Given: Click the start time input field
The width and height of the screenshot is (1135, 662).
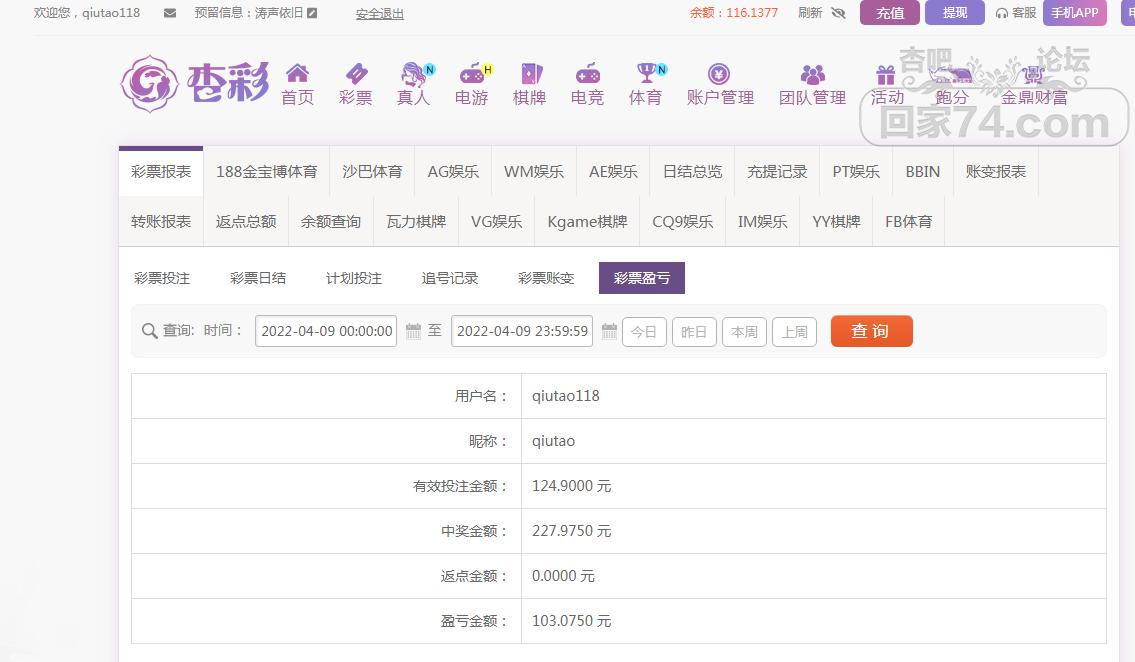Looking at the screenshot, I should point(326,331).
